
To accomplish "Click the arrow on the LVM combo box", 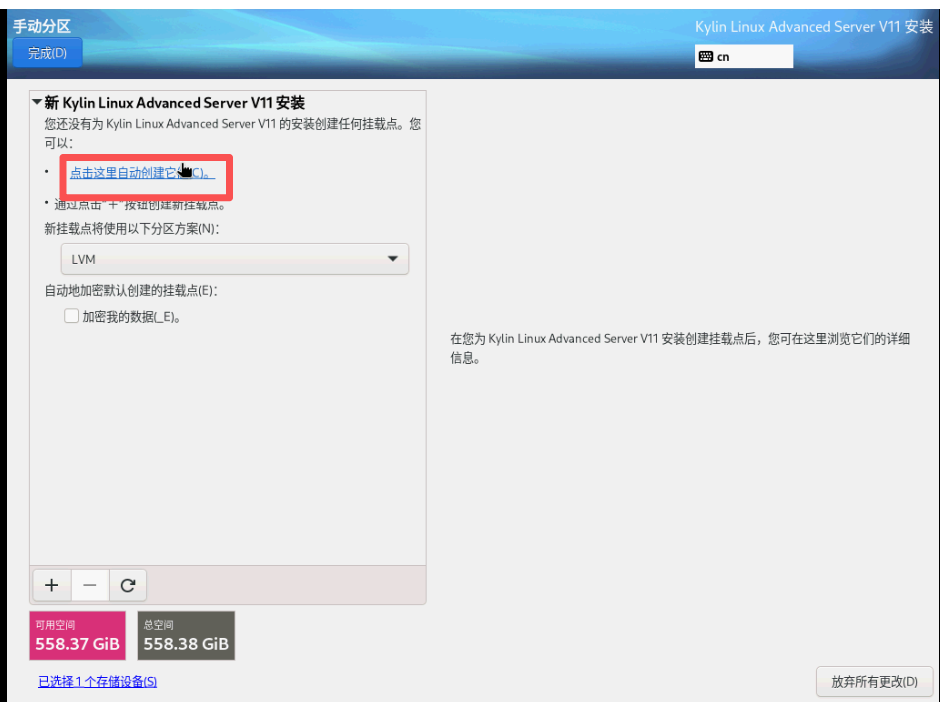I will coord(393,259).
